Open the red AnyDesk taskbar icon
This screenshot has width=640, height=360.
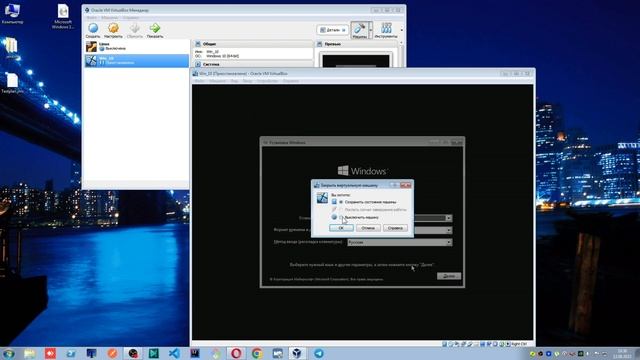50,353
